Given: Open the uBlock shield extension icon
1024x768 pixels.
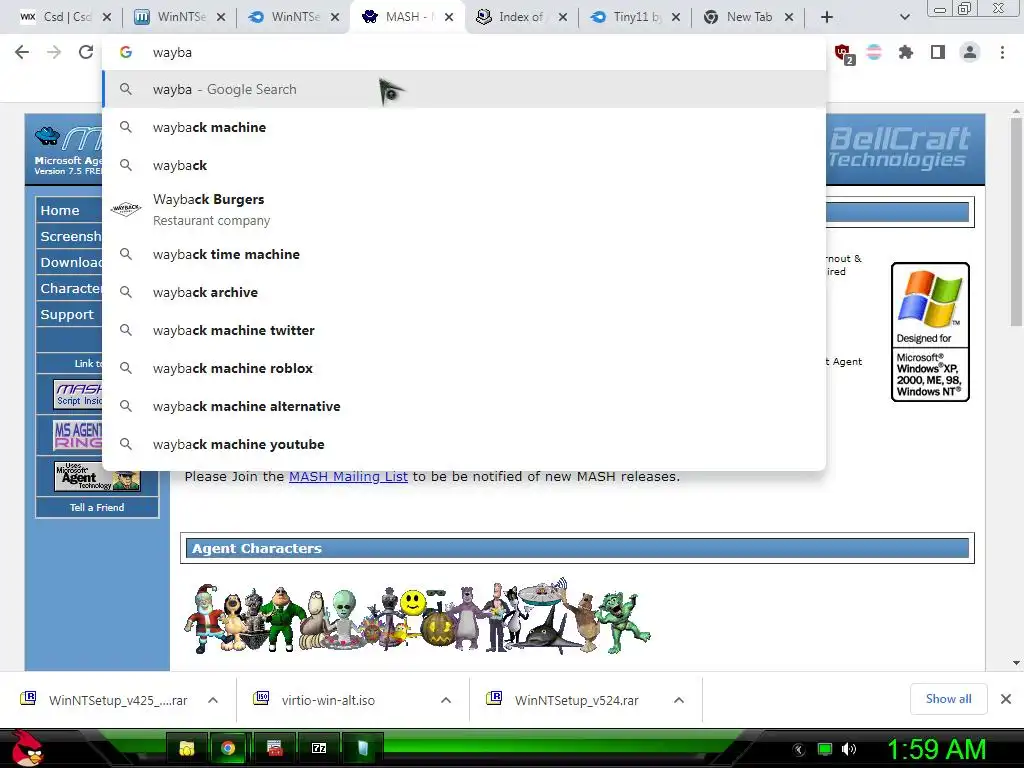Looking at the screenshot, I should (842, 53).
